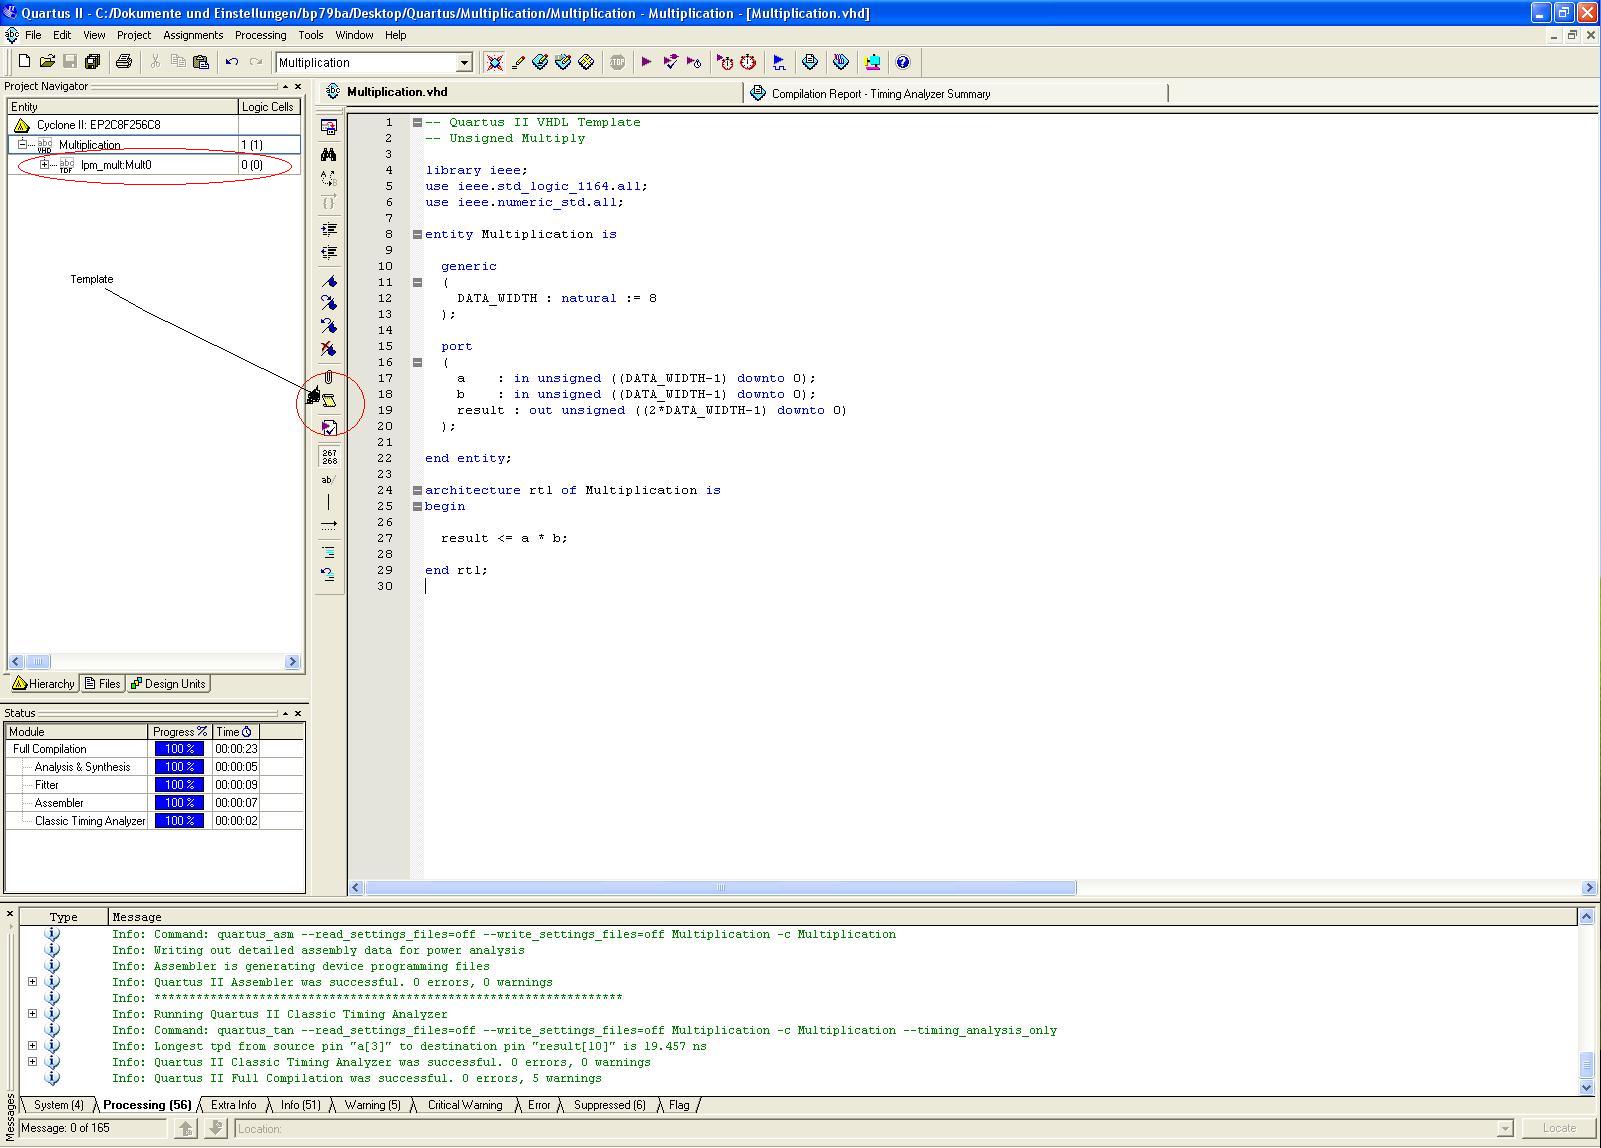Show the Warning (5) message tab

(372, 1105)
